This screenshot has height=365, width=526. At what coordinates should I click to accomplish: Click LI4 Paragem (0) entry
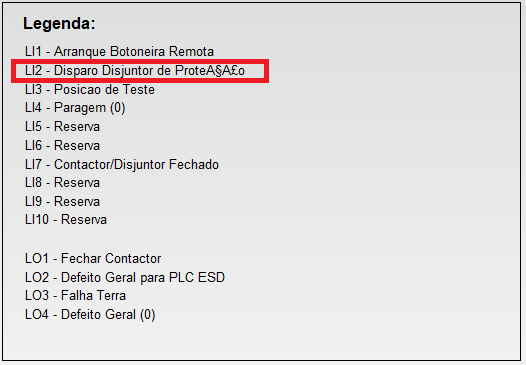pos(75,108)
